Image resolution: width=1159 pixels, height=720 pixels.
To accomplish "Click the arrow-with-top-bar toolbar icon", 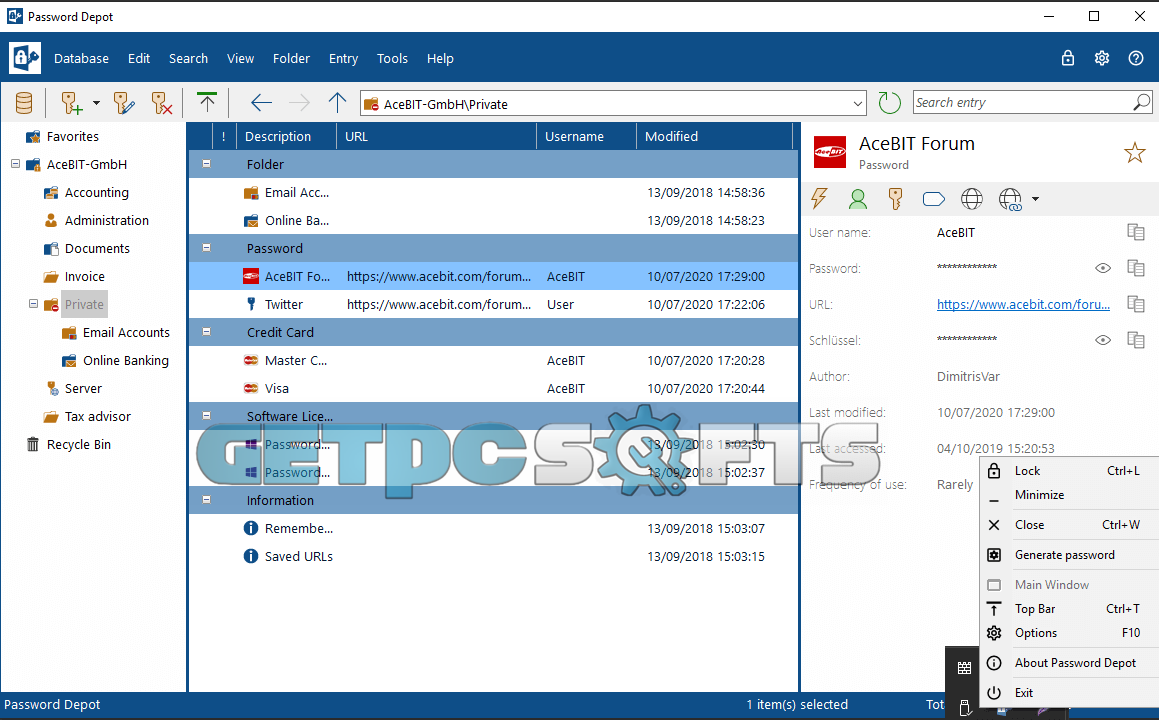I will (x=207, y=102).
